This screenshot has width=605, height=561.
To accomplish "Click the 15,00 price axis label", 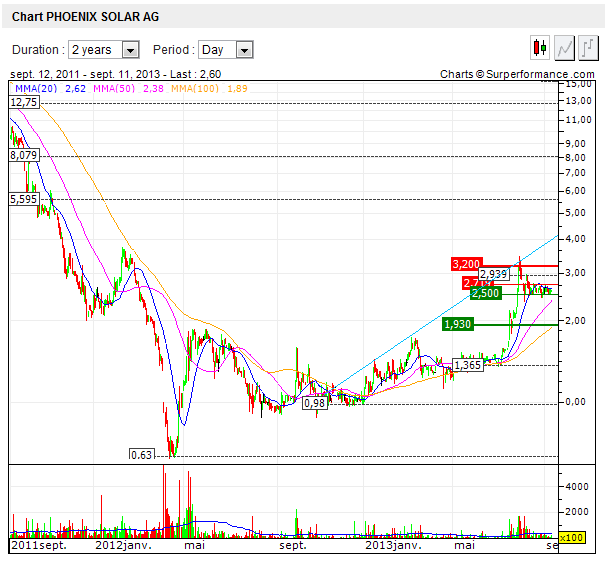I will click(578, 84).
